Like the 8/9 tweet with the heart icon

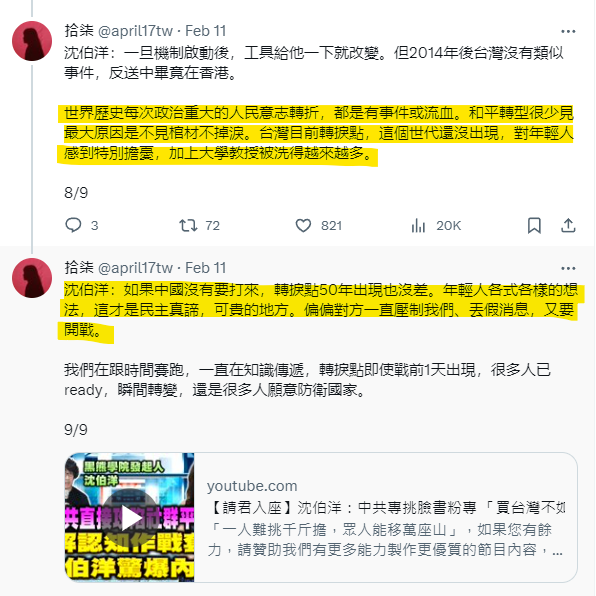[x=303, y=225]
